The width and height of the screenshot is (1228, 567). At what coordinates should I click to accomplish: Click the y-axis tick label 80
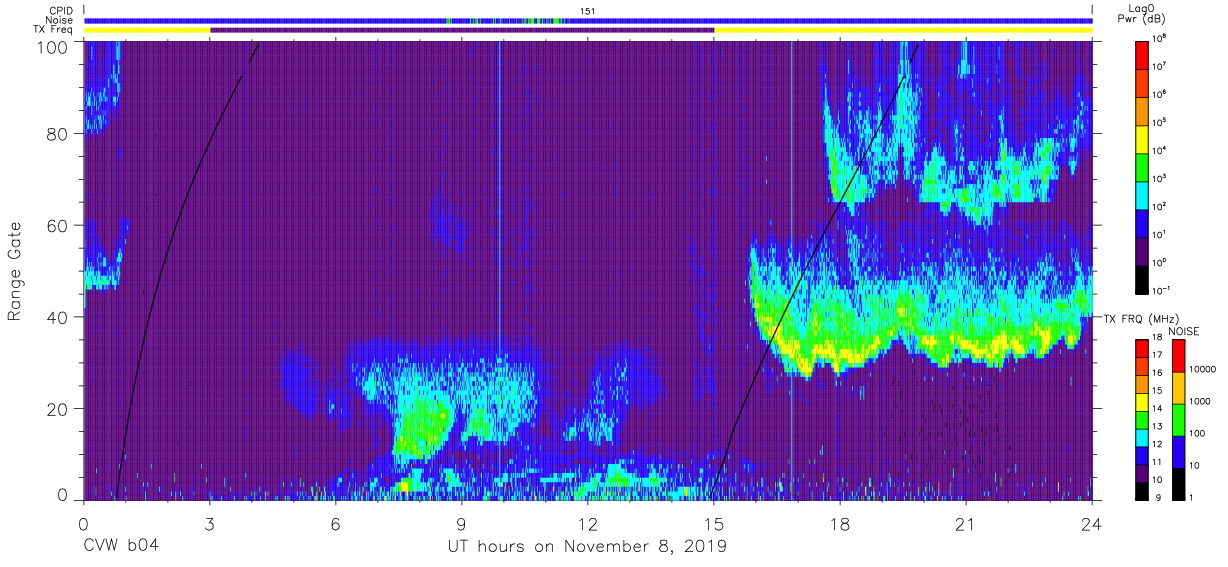pos(58,134)
